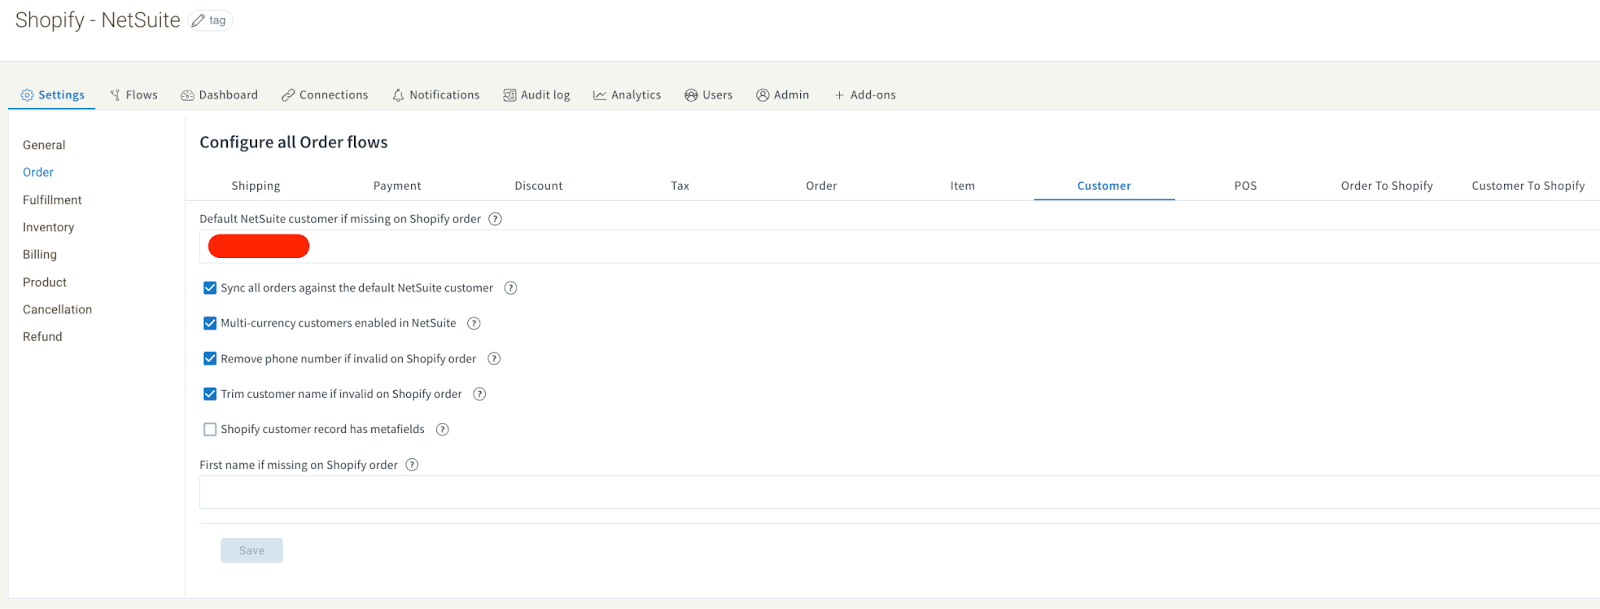Viewport: 1600px width, 609px height.
Task: Uncheck Sync all orders against default NetSuite customer
Action: (210, 288)
